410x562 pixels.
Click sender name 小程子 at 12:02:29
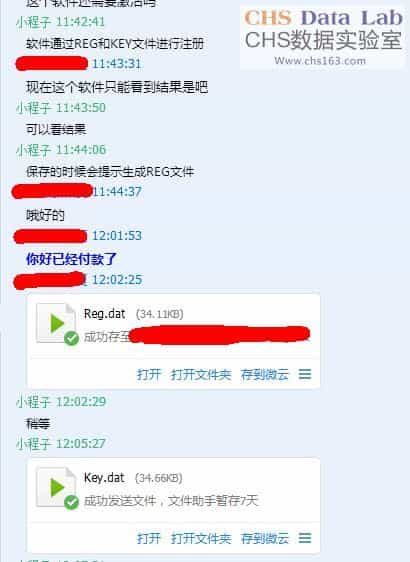(x=33, y=402)
